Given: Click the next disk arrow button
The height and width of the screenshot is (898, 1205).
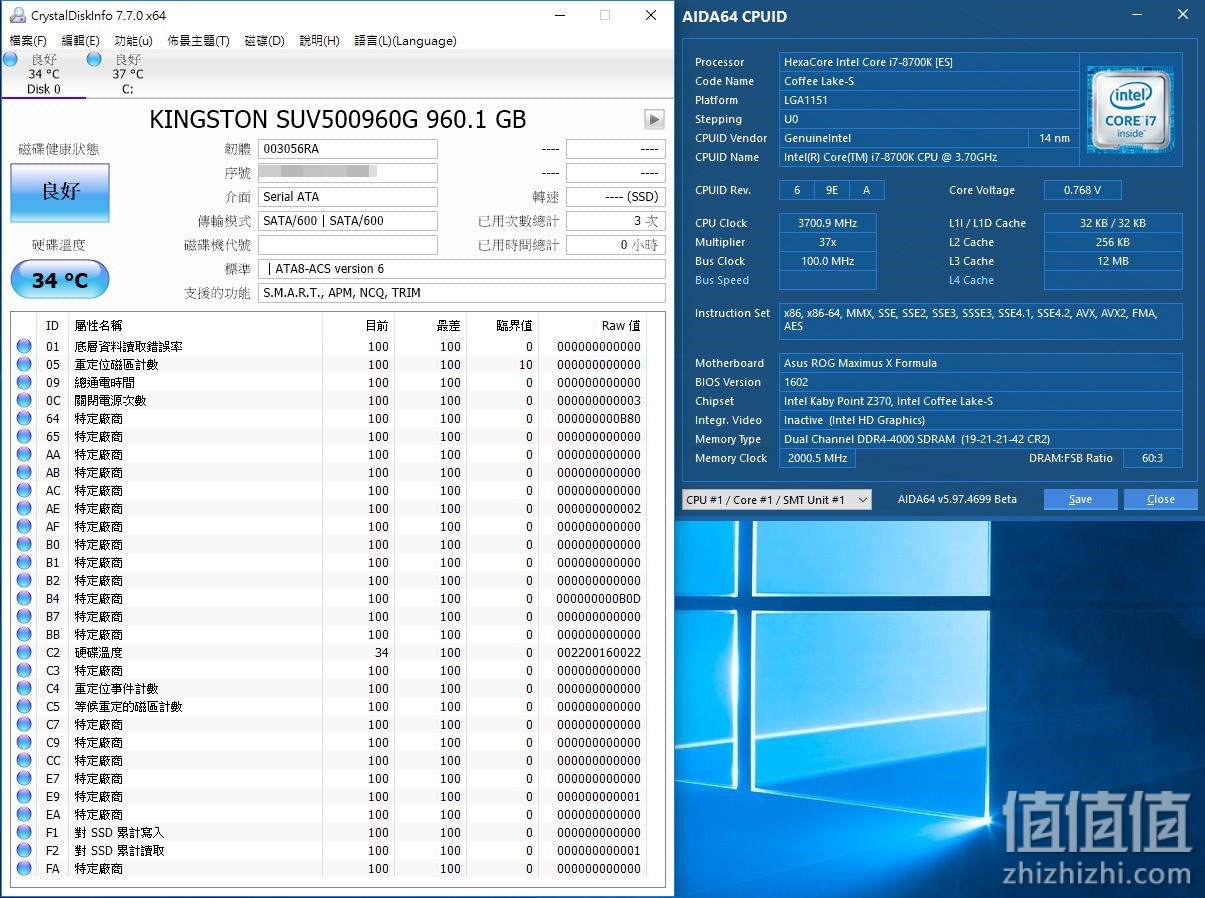Looking at the screenshot, I should pyautogui.click(x=654, y=120).
